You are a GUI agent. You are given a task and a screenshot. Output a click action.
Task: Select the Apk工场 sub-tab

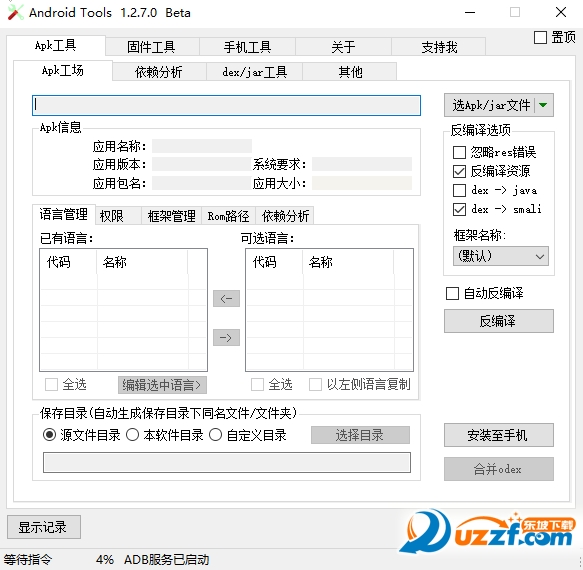(62, 71)
